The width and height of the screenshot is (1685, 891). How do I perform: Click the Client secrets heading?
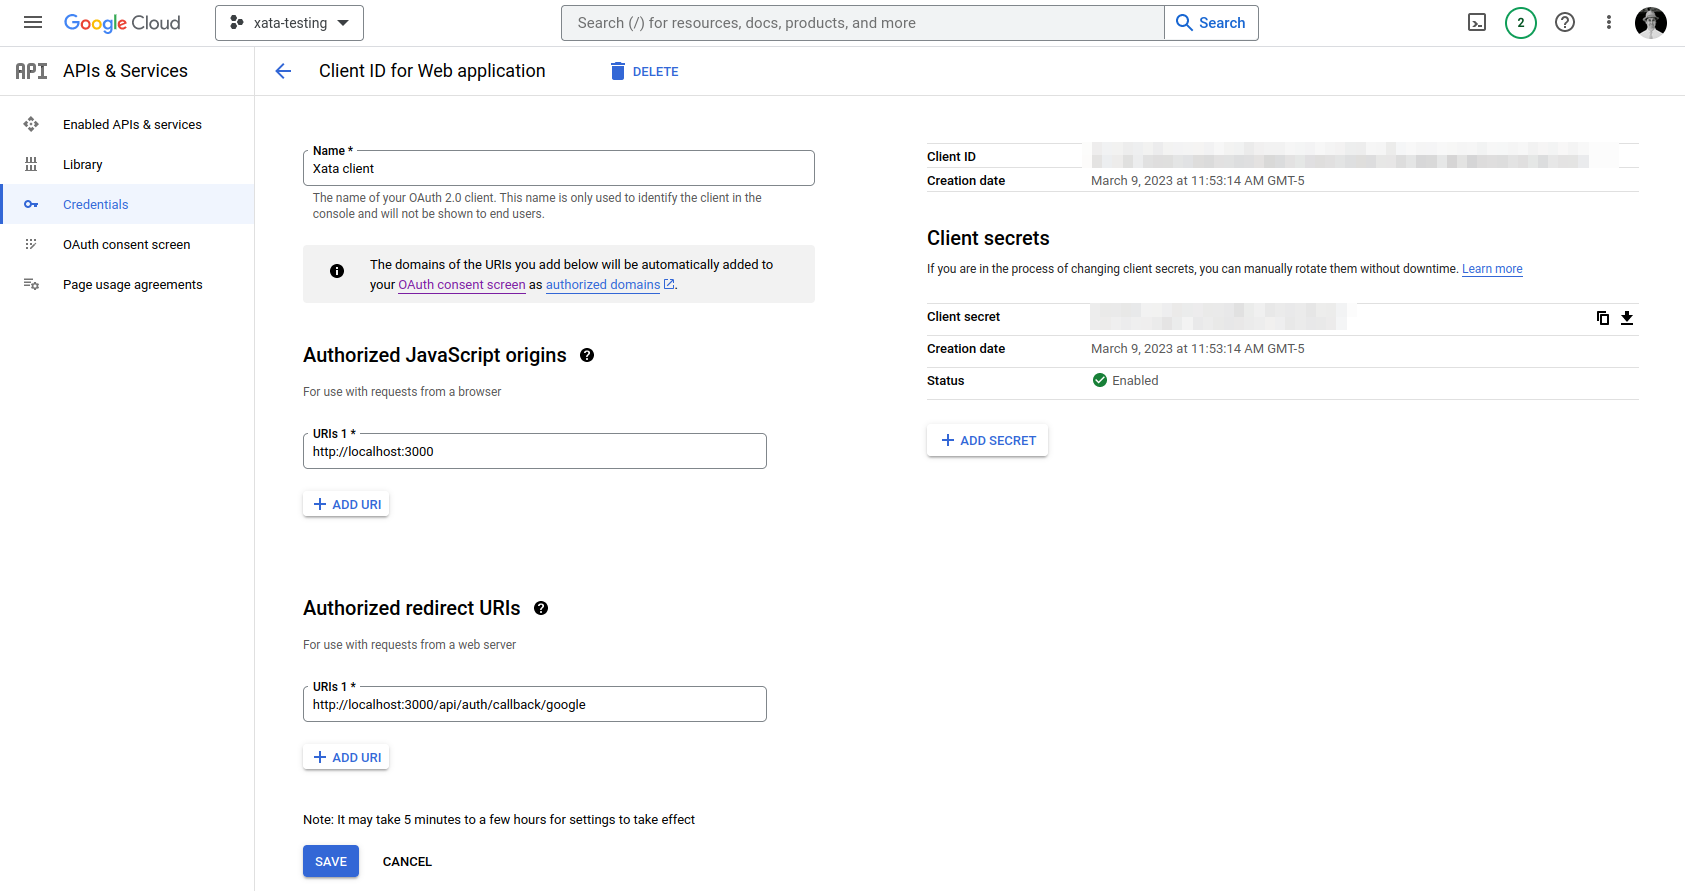[x=988, y=238]
